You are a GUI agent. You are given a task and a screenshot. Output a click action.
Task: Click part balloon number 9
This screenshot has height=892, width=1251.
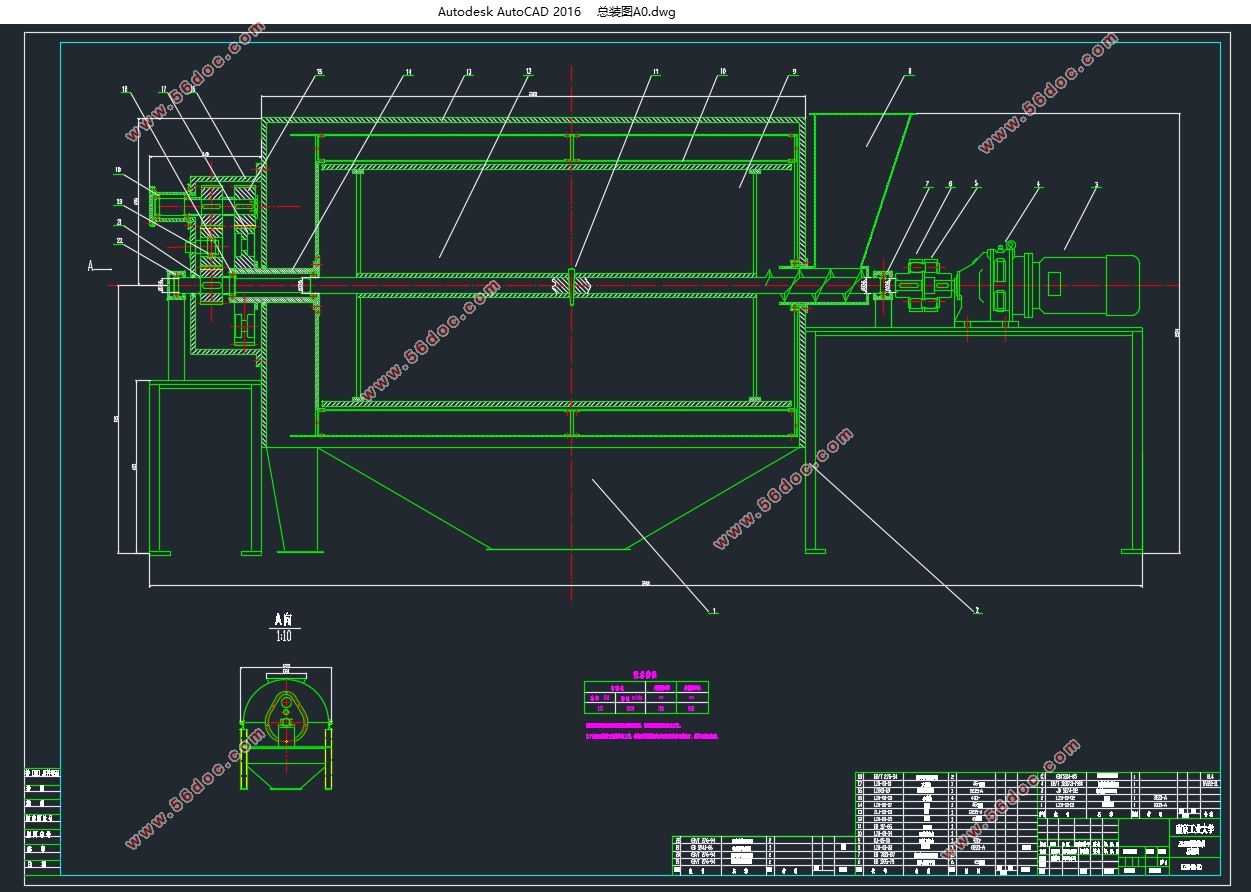[794, 72]
